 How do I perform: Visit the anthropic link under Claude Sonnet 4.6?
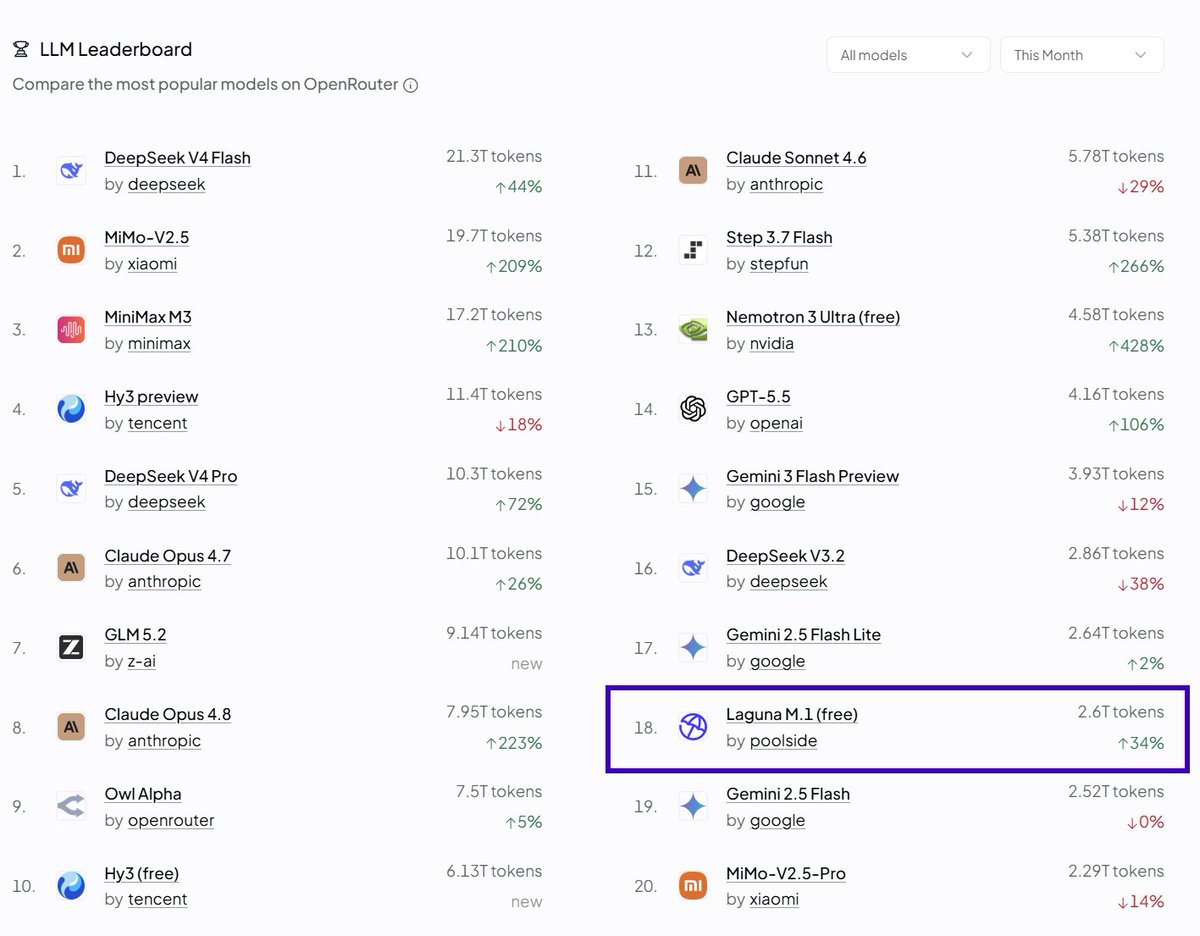(786, 184)
